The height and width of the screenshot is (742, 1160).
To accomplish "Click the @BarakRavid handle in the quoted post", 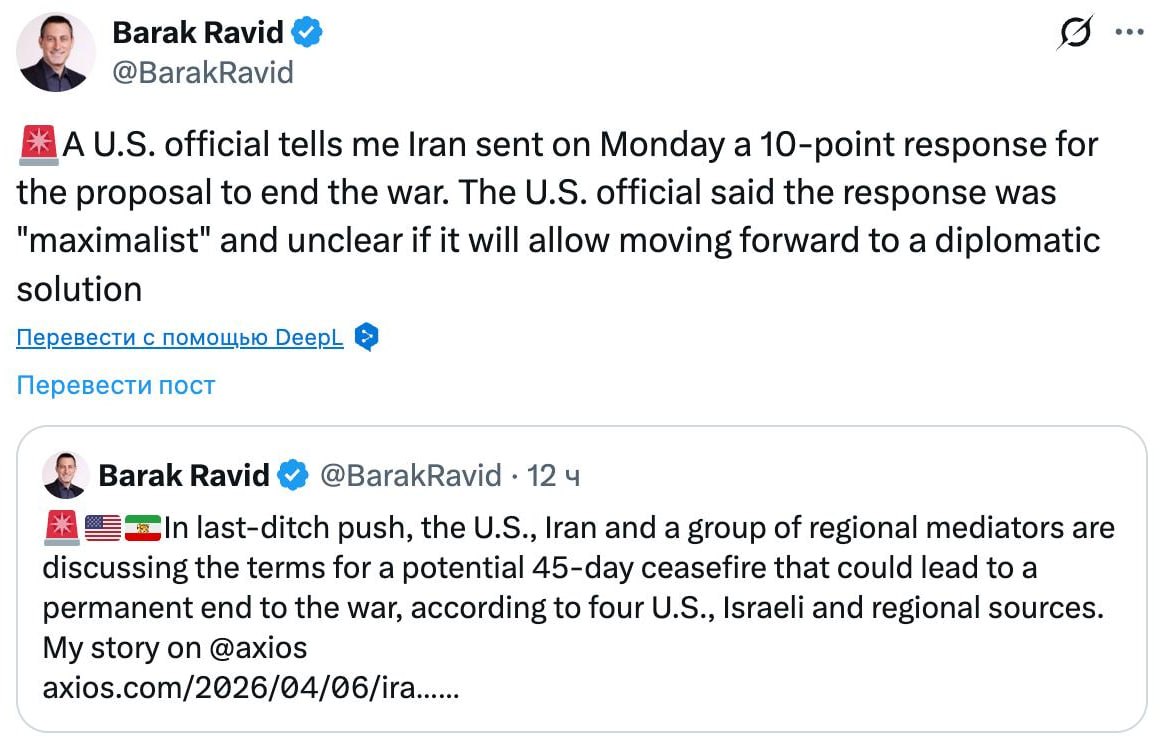I will point(410,475).
